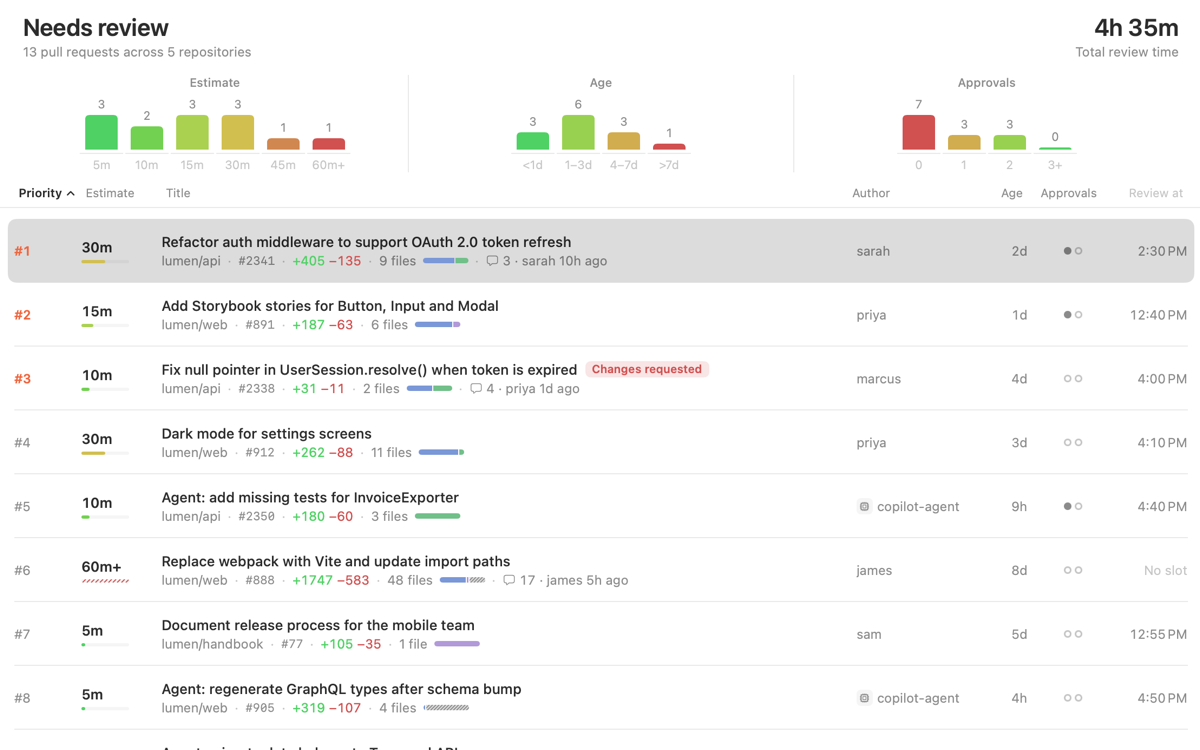
Task: Click author name james
Action: tap(875, 571)
